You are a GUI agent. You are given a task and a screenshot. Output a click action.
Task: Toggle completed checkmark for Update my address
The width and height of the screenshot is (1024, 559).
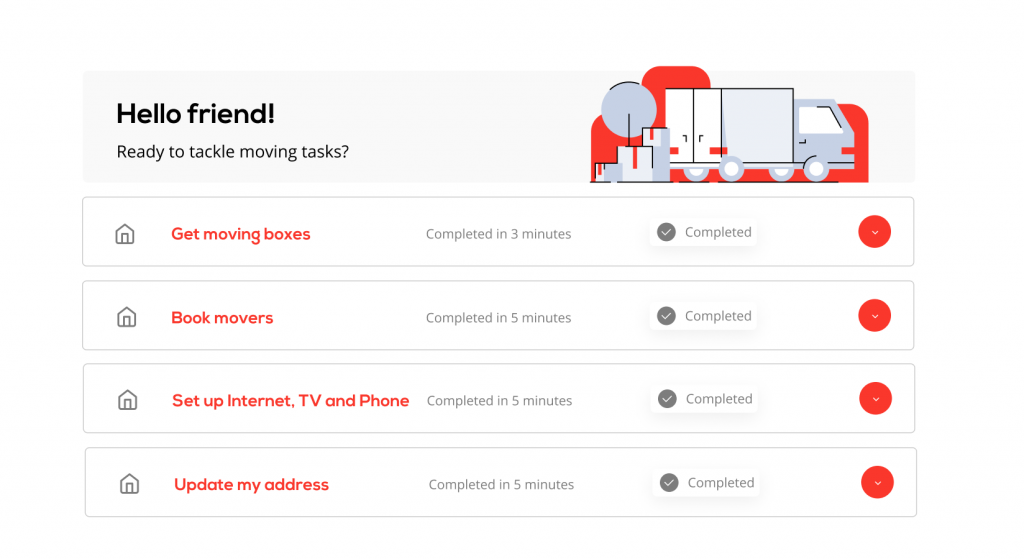pos(669,483)
